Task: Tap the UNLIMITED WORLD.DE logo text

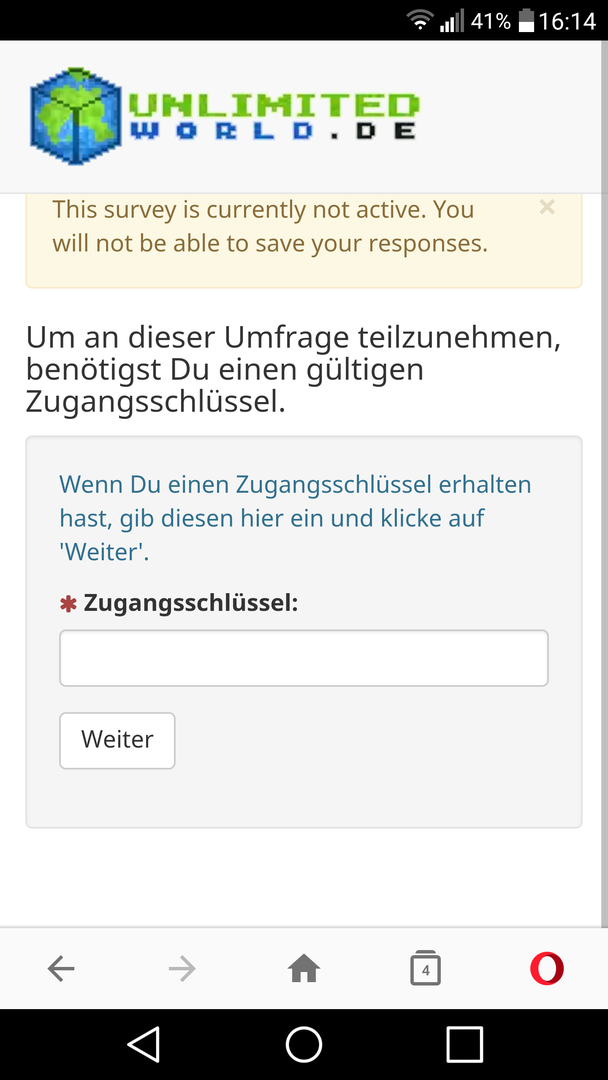Action: (x=272, y=116)
